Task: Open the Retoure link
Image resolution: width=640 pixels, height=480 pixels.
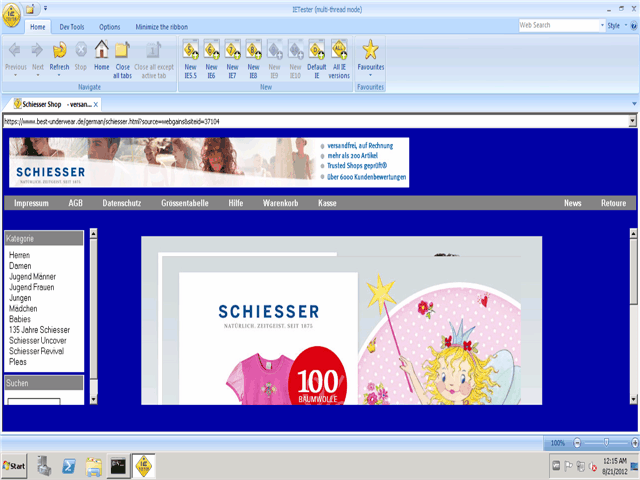Action: coord(613,203)
